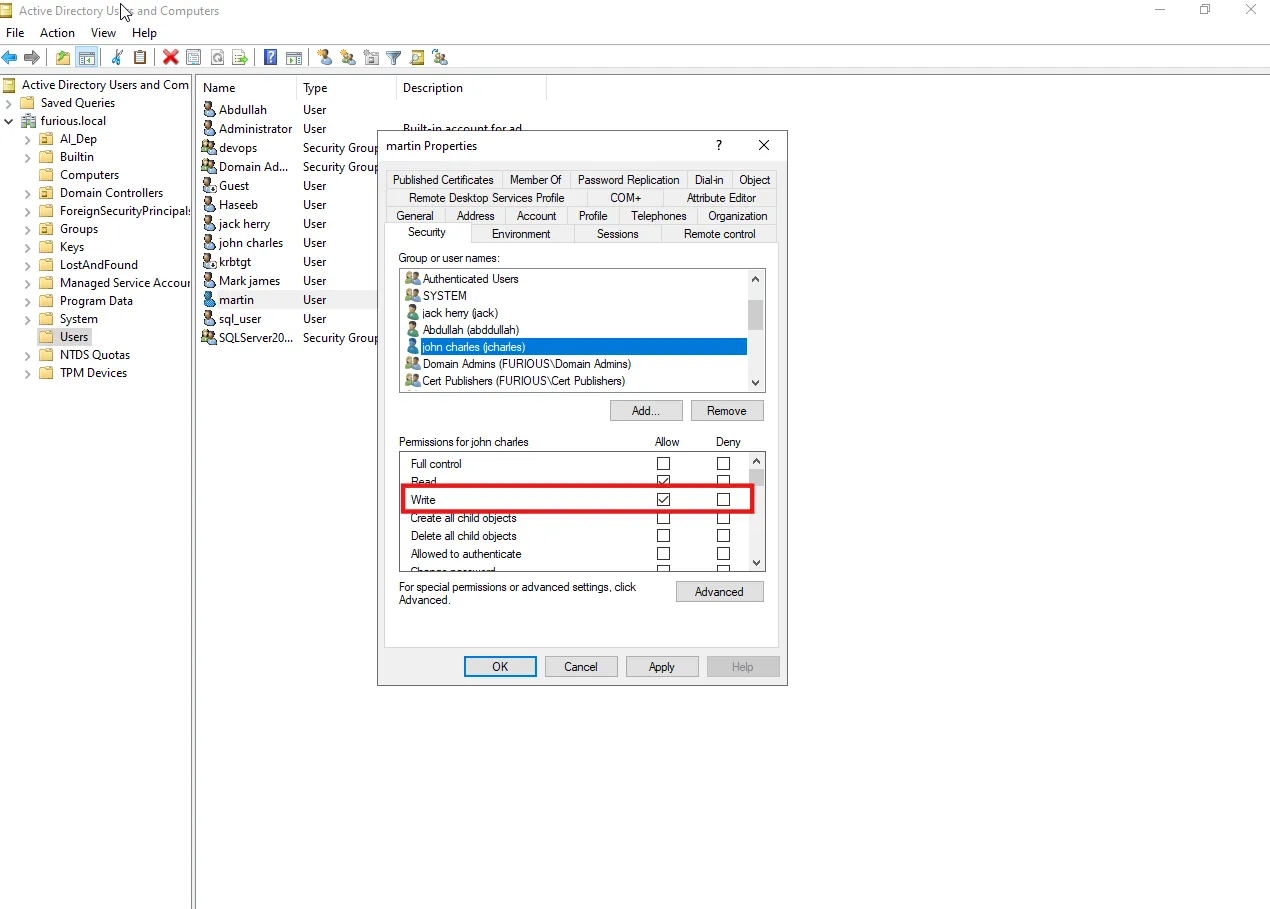
Task: Check Allow for Full control permission
Action: [x=663, y=464]
